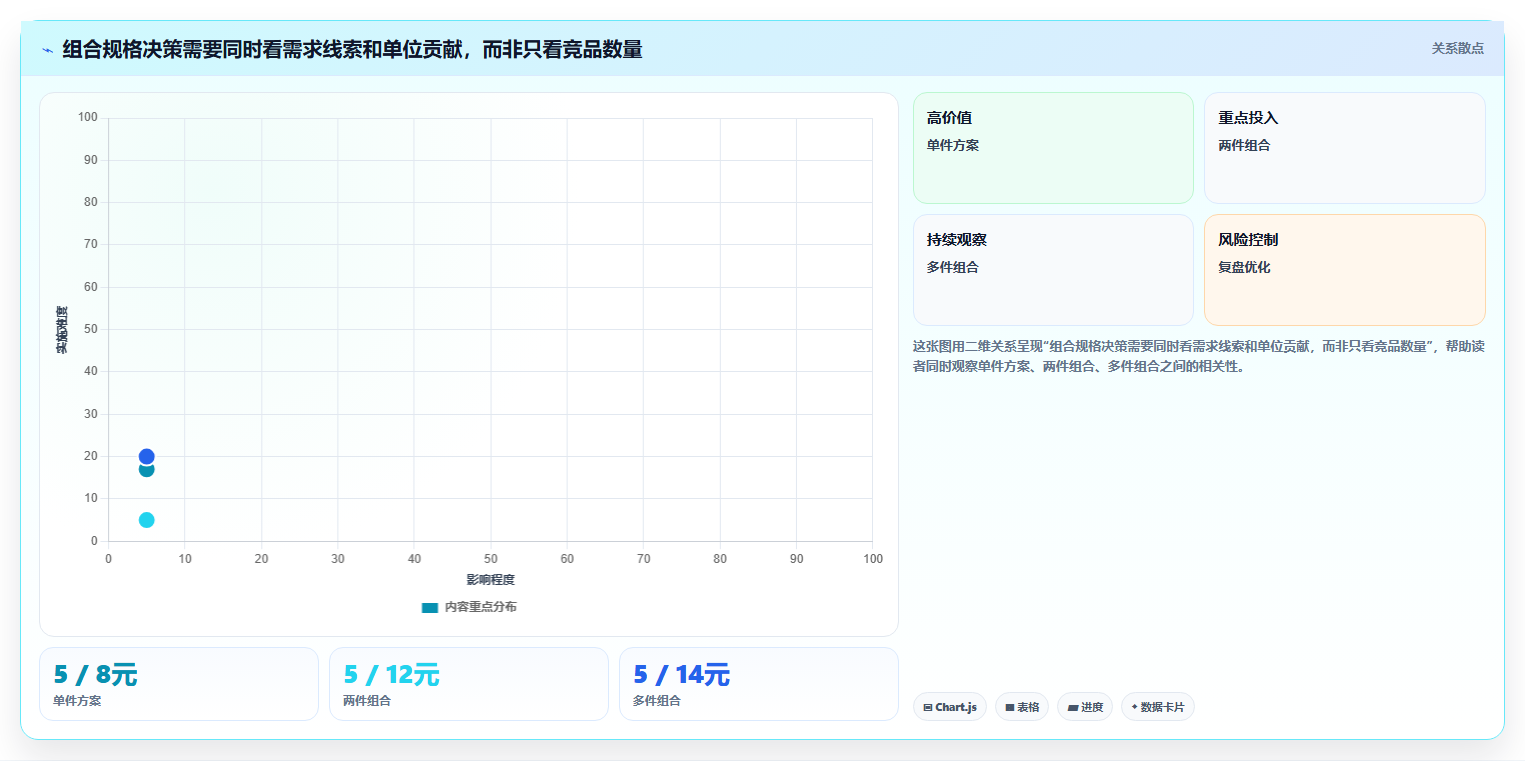
Task: Select the 表格 tag chip
Action: click(x=1022, y=707)
